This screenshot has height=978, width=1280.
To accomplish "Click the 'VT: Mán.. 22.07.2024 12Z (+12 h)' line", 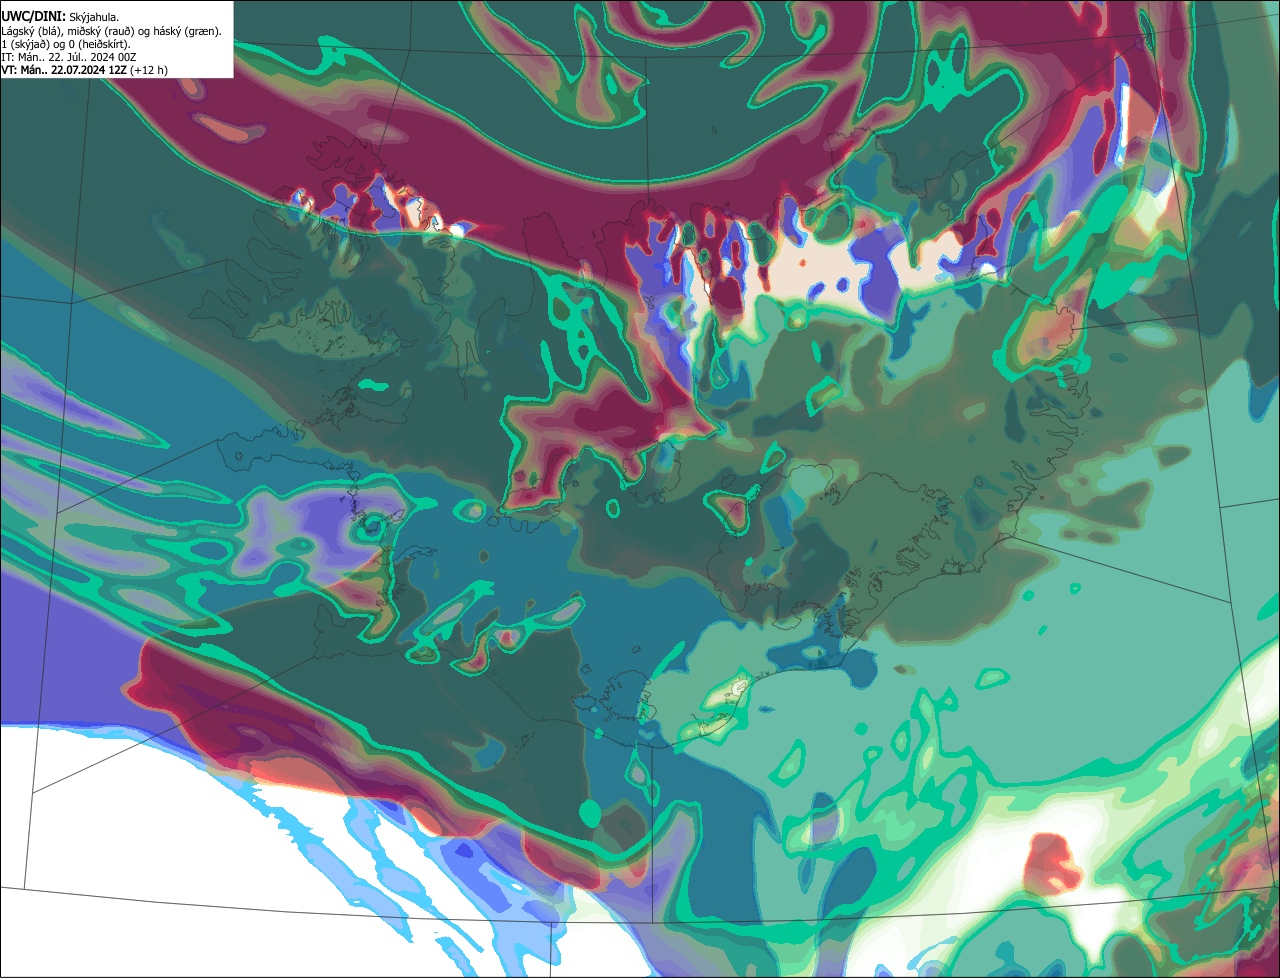I will pyautogui.click(x=84, y=70).
